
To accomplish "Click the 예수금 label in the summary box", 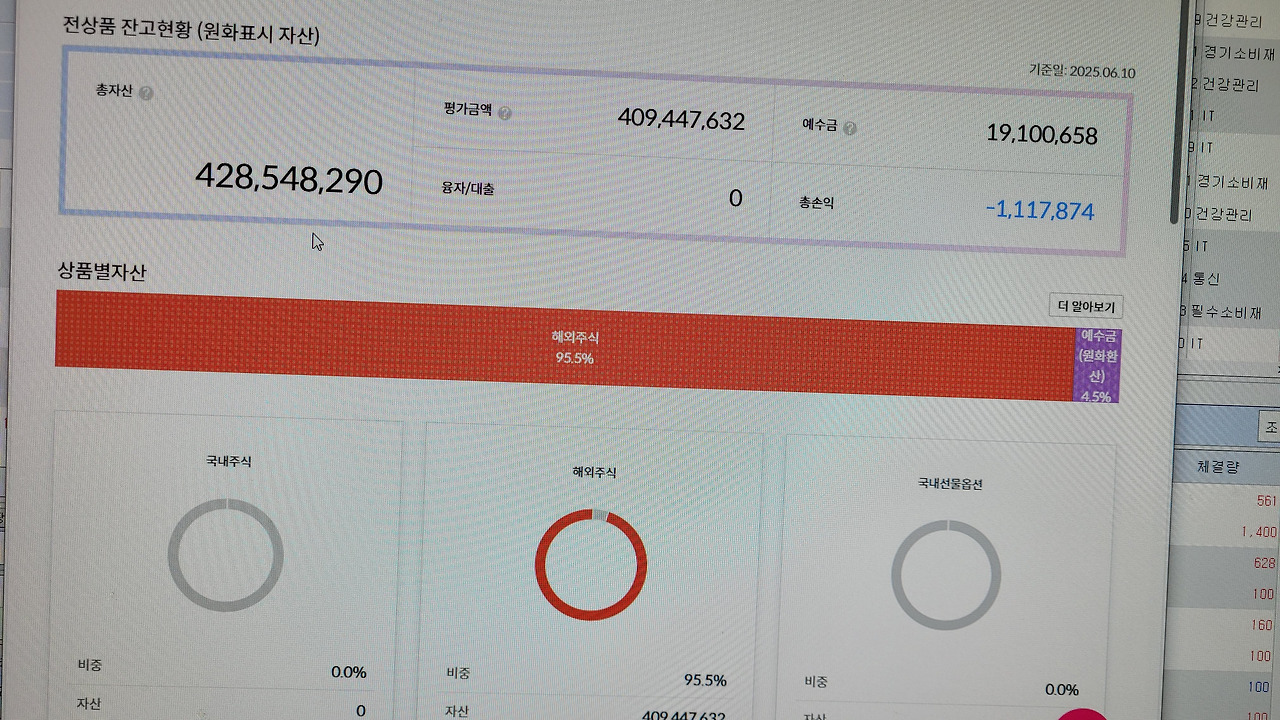I will 819,125.
